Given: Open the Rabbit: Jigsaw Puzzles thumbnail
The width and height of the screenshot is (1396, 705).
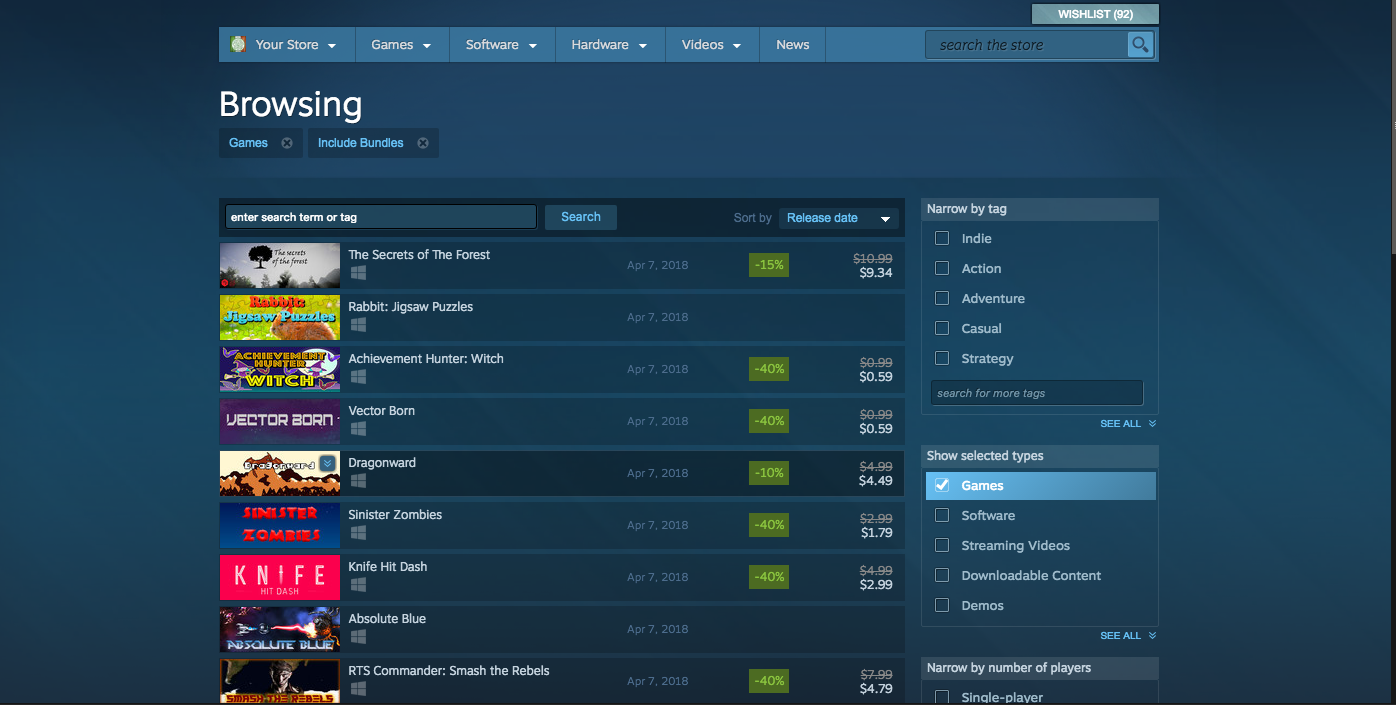Looking at the screenshot, I should click(280, 317).
